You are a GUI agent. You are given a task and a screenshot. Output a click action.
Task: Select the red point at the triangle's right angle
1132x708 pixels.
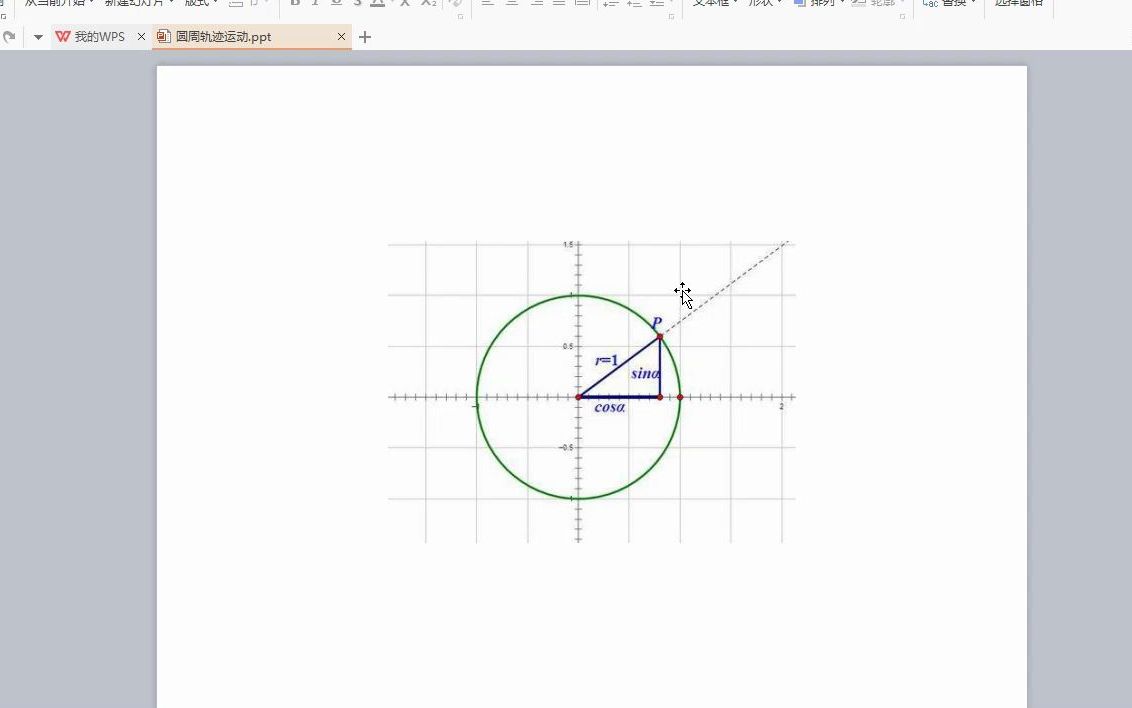[660, 397]
